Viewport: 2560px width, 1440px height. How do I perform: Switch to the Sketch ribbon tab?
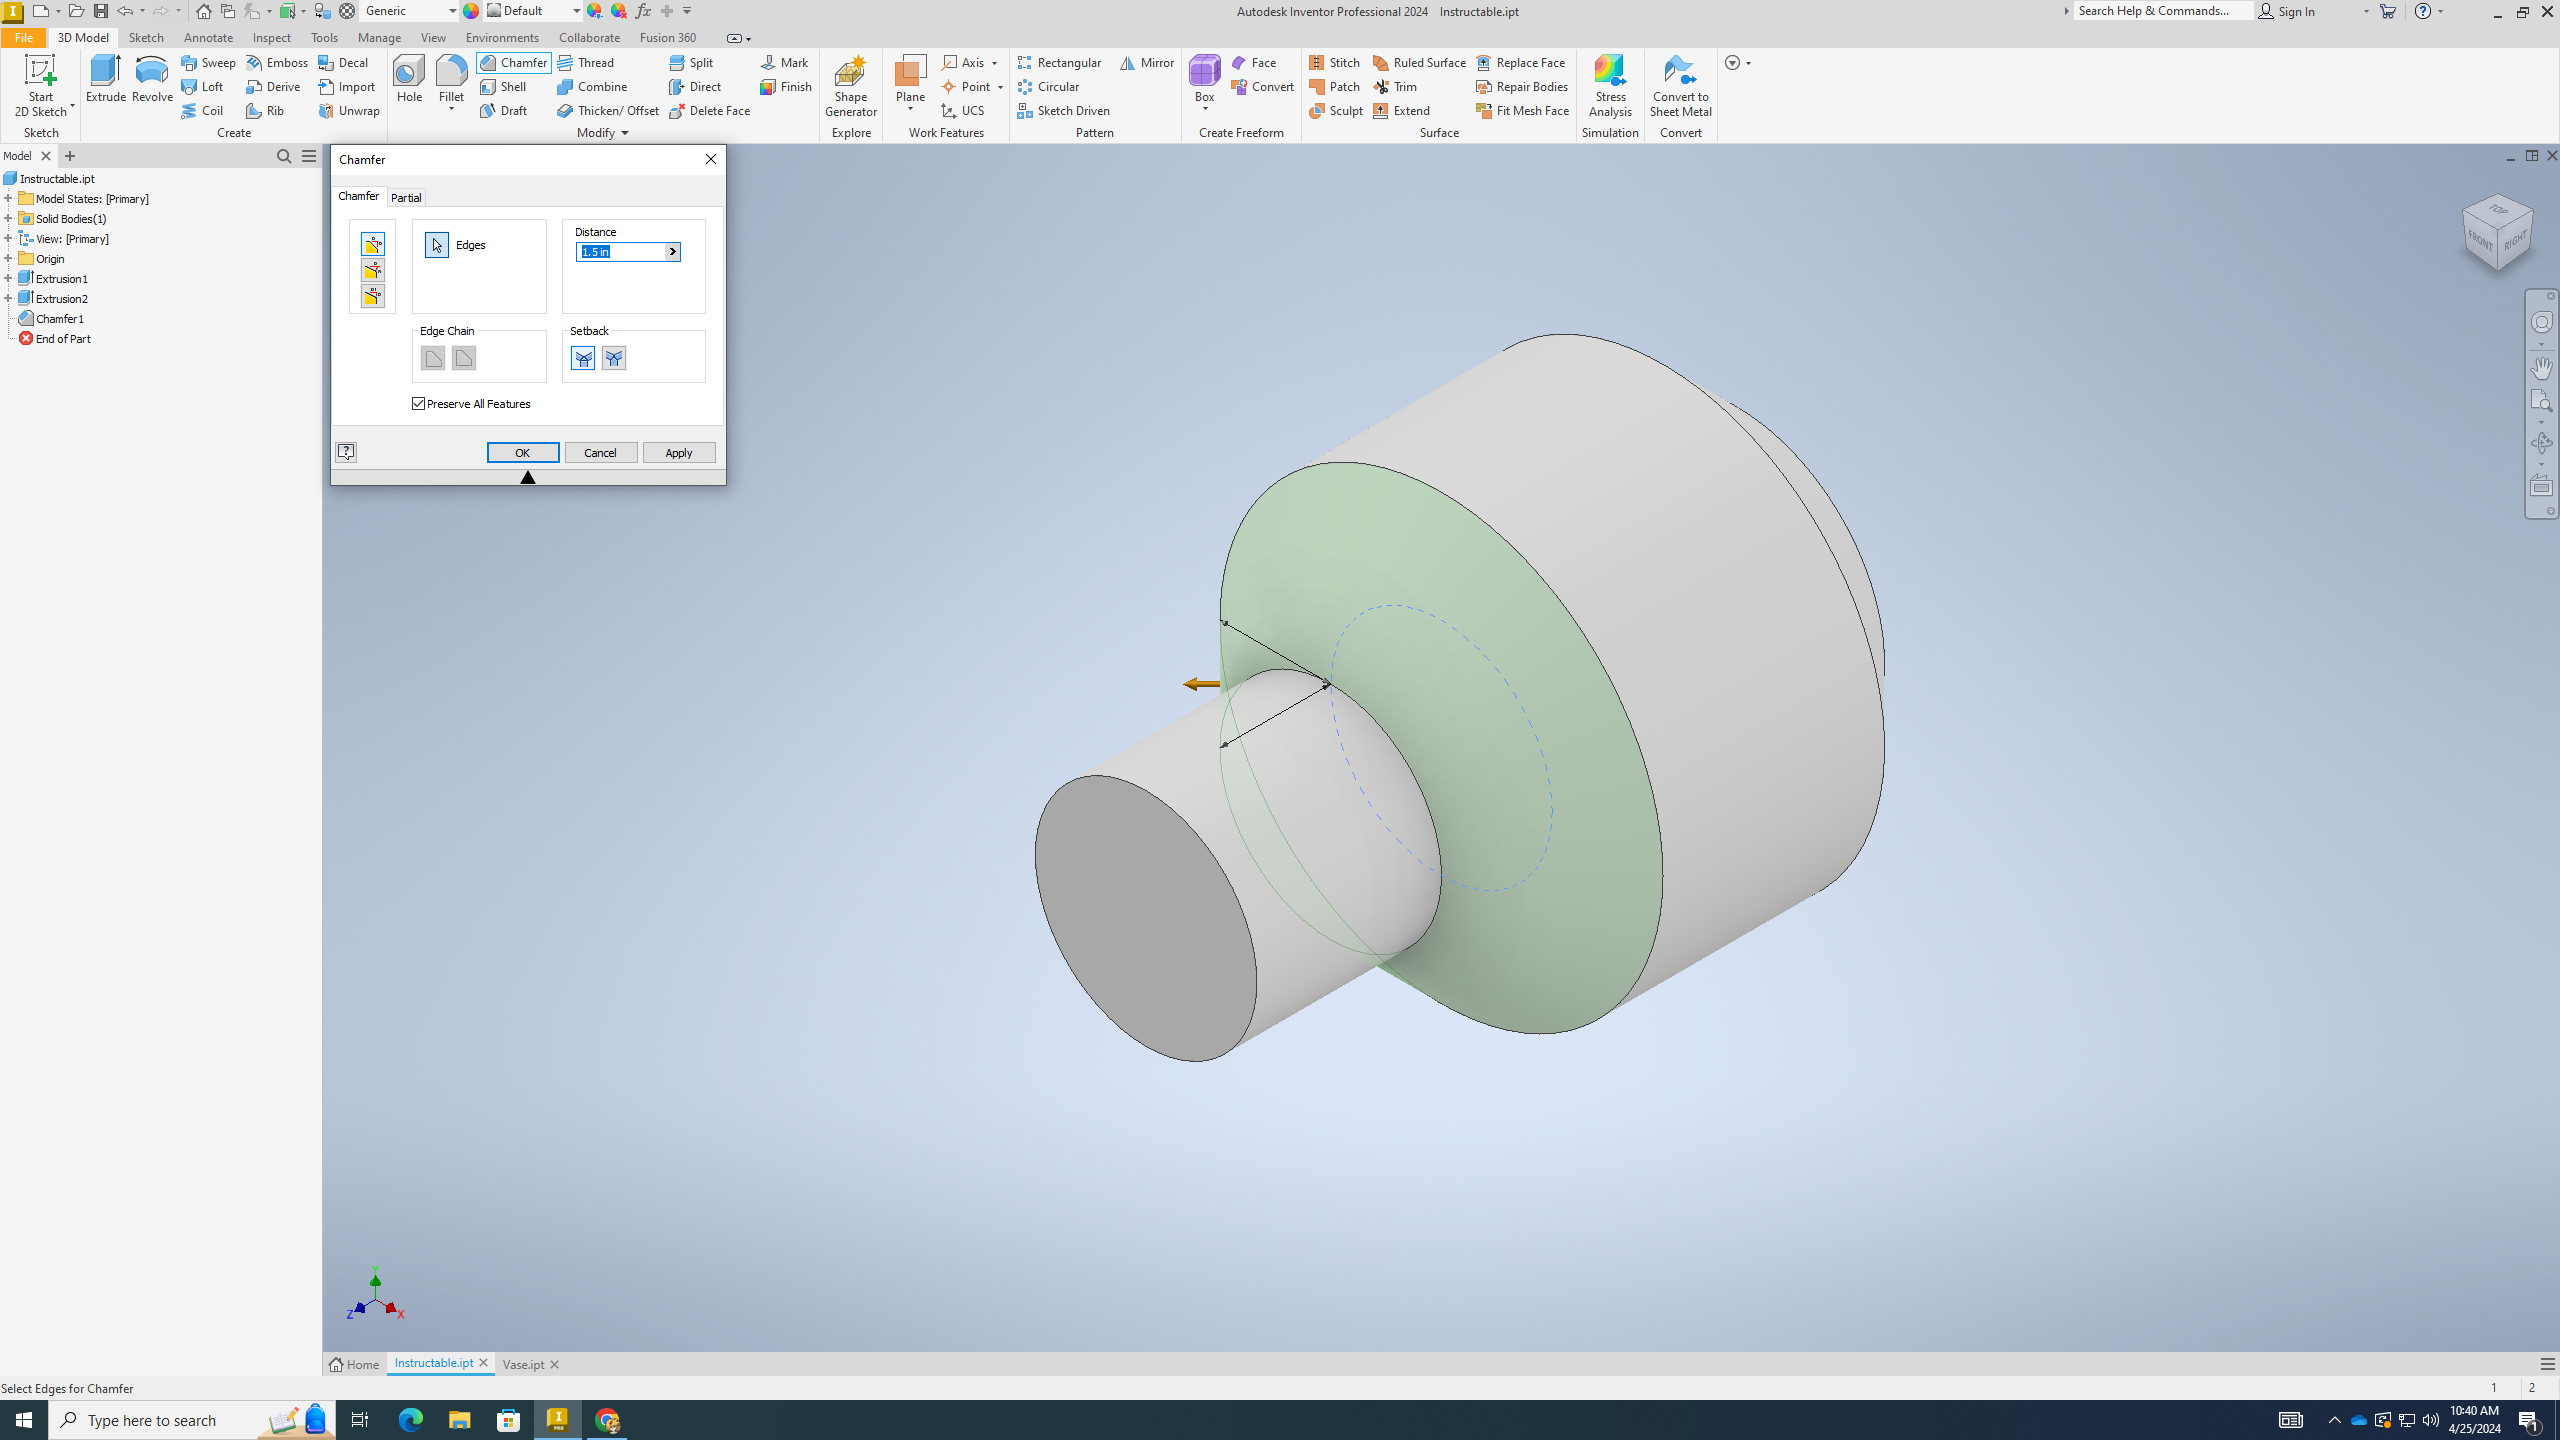click(146, 37)
